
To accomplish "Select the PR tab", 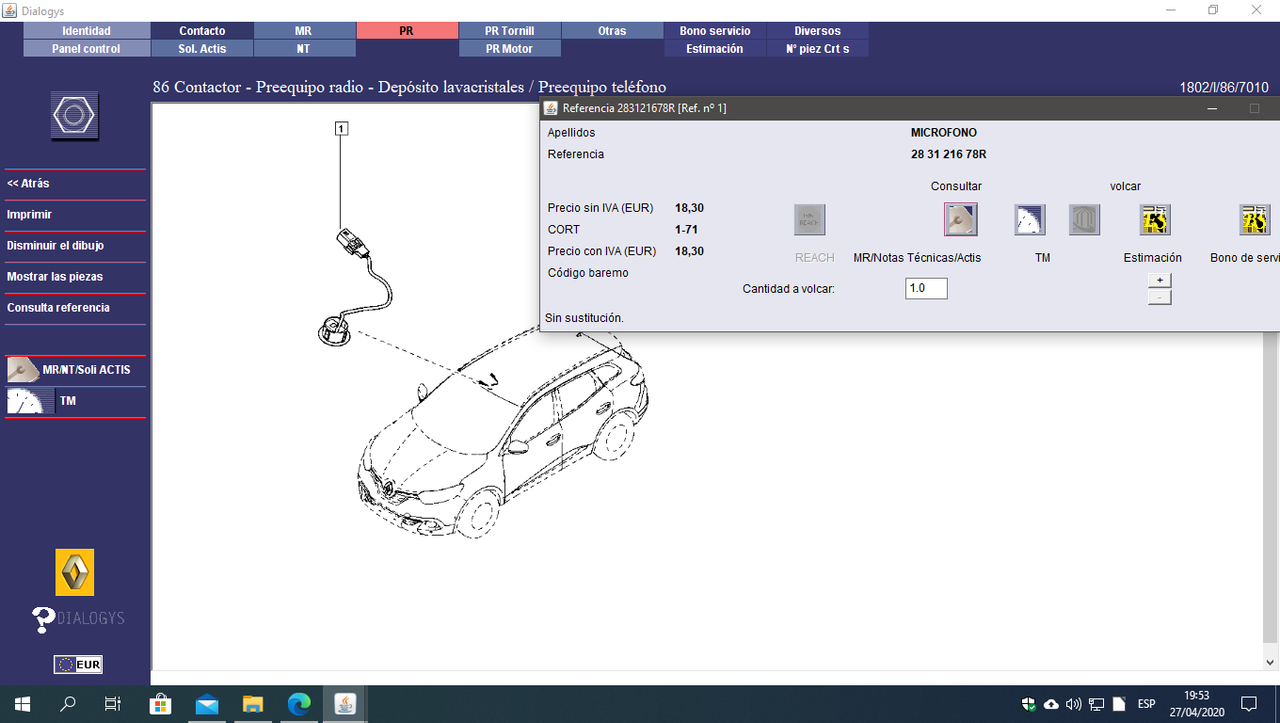I will click(x=406, y=31).
